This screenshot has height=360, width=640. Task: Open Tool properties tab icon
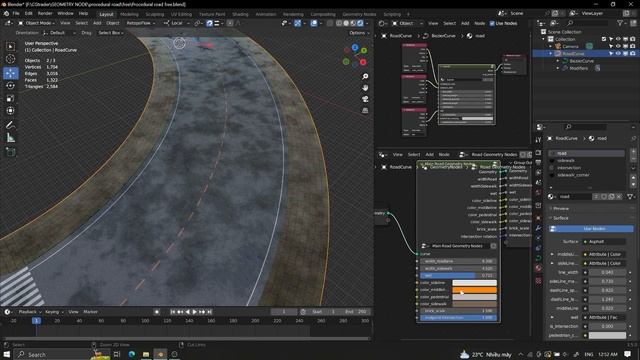(538, 140)
